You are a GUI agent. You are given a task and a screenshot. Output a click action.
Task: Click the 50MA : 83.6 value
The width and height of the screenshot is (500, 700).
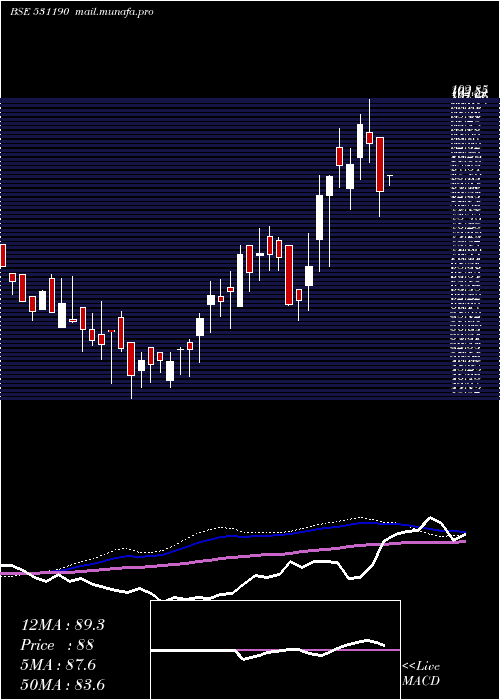pyautogui.click(x=62, y=685)
